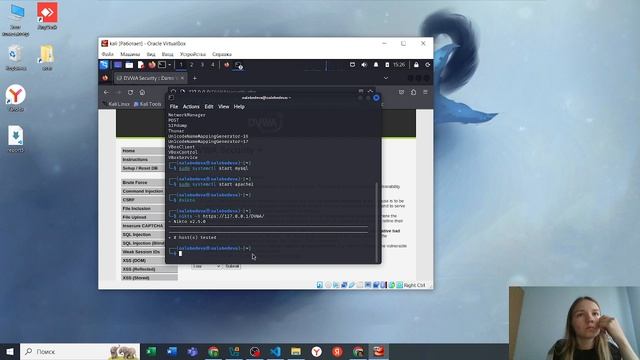Screen dimensions: 640x360
Task: Open DVWA Weak Session IDs page
Action: [x=143, y=252]
